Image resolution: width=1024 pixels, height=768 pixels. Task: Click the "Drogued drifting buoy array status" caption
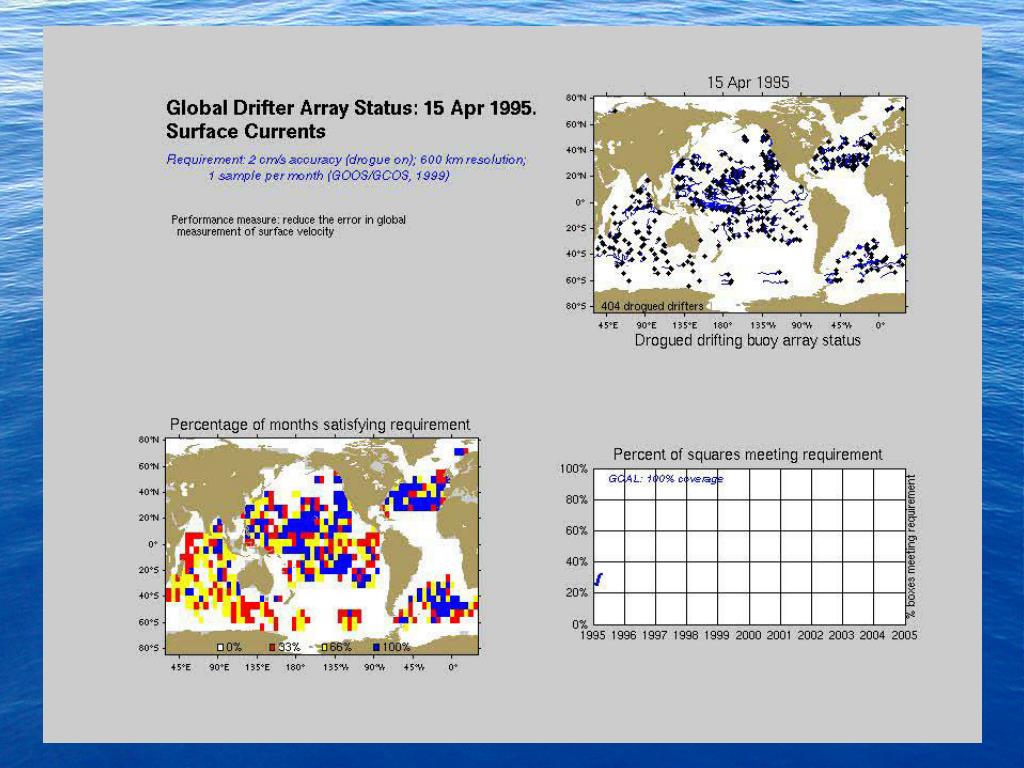(x=747, y=340)
